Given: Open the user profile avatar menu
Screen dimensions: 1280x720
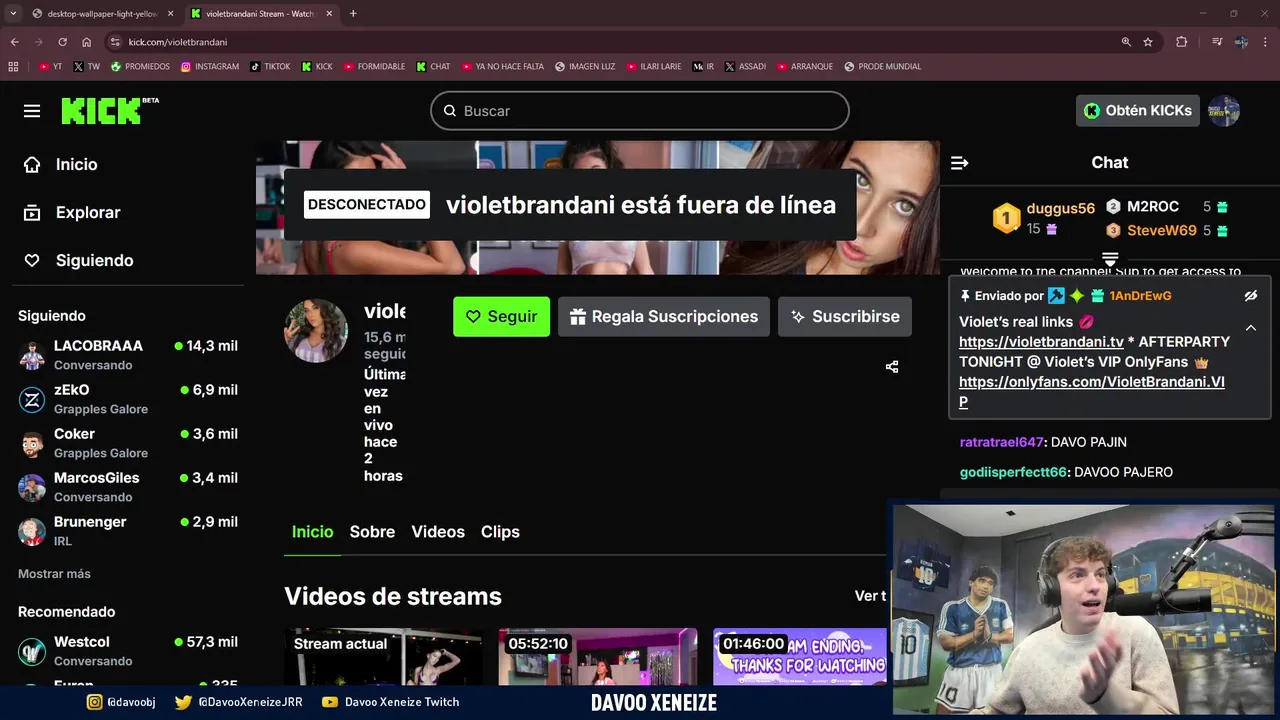Looking at the screenshot, I should [x=1224, y=111].
